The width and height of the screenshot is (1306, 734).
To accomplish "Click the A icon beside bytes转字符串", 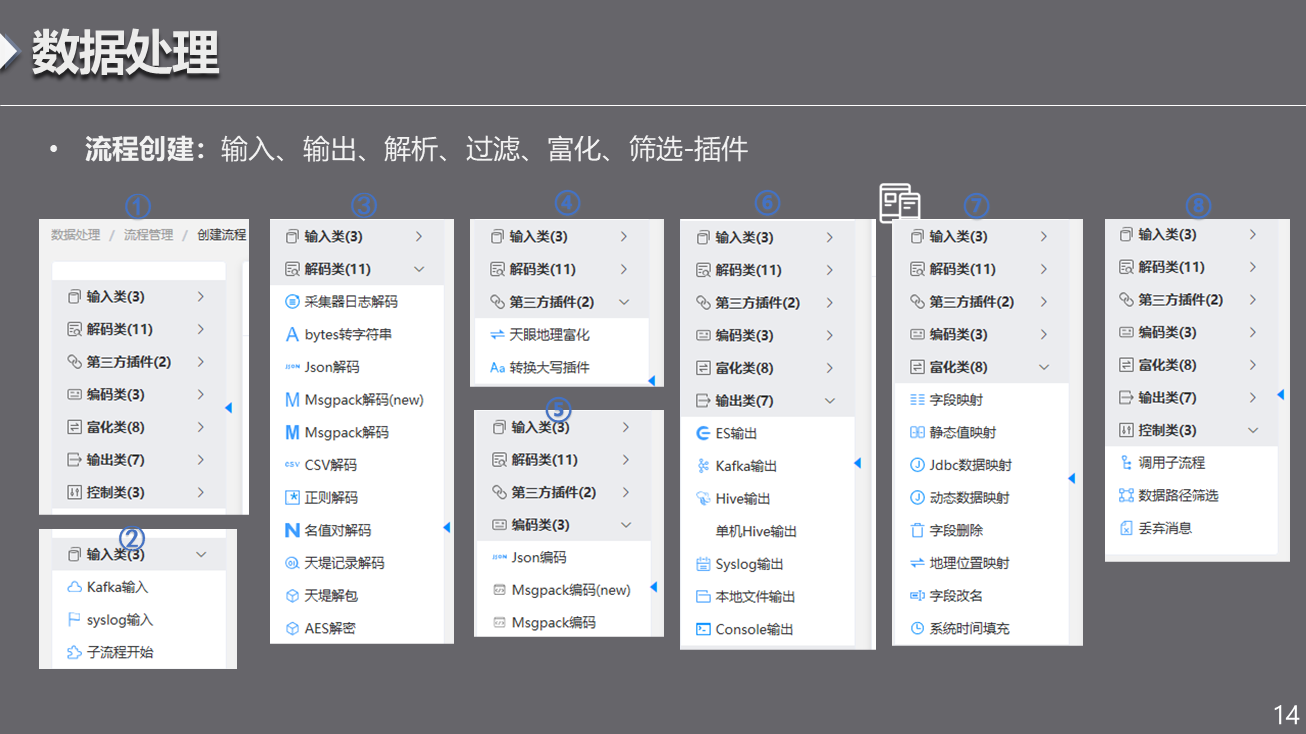I will (292, 334).
